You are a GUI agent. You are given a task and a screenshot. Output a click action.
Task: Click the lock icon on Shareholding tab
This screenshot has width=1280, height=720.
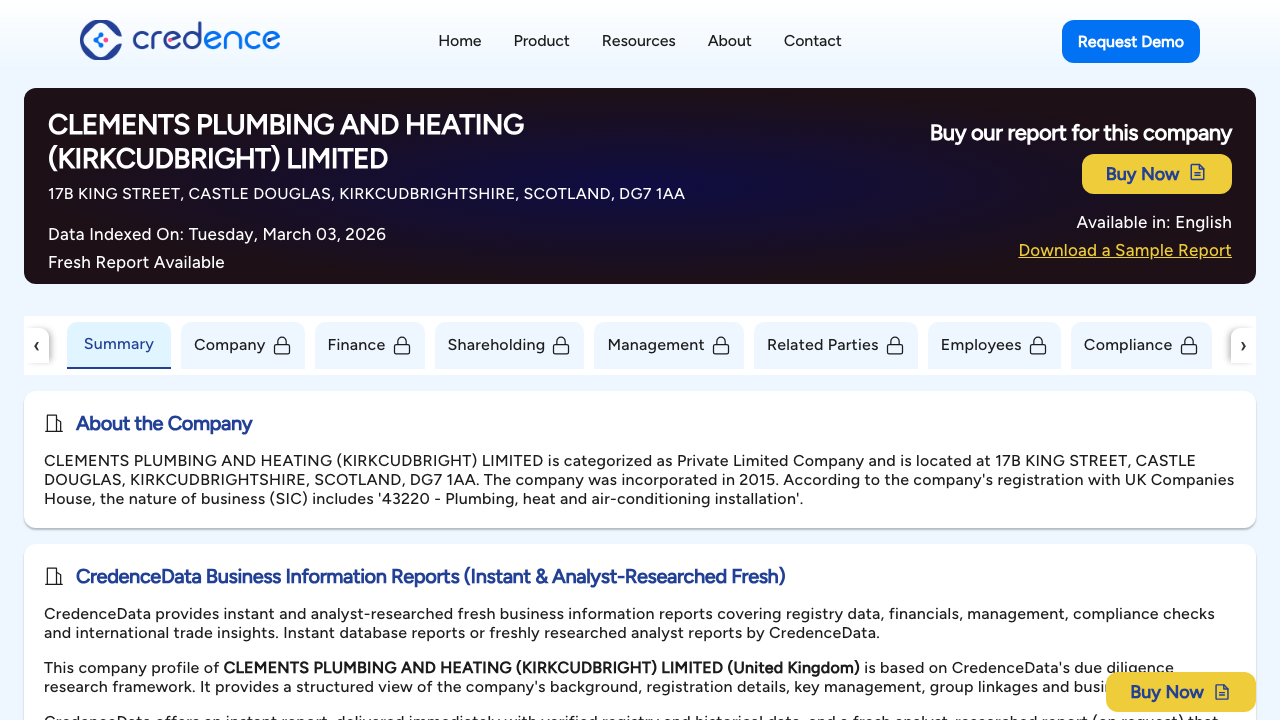tap(561, 345)
